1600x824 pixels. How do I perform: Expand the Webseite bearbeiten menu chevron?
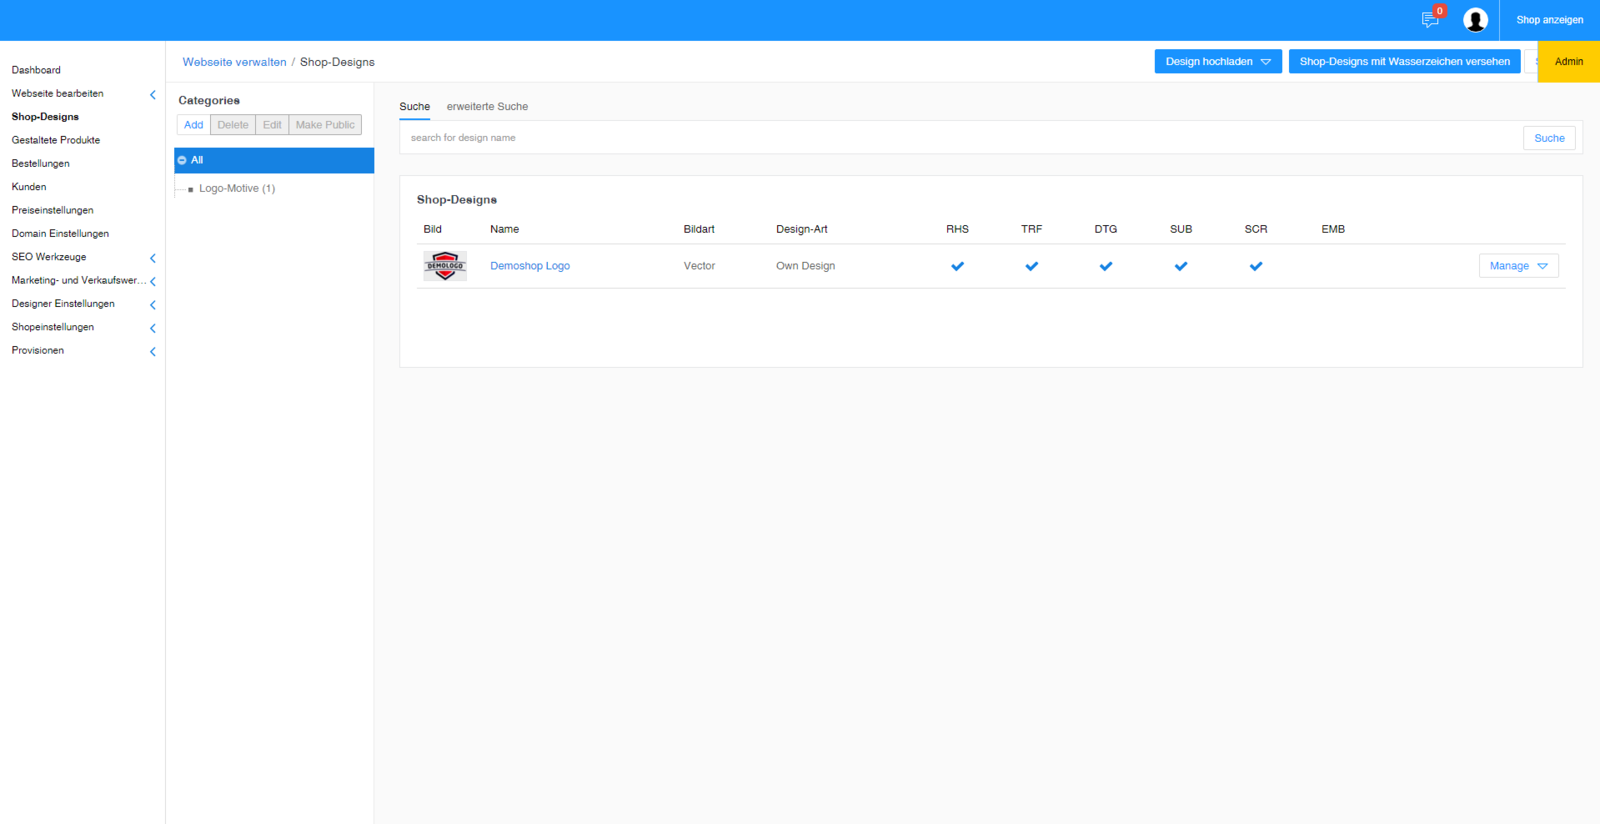[x=153, y=94]
